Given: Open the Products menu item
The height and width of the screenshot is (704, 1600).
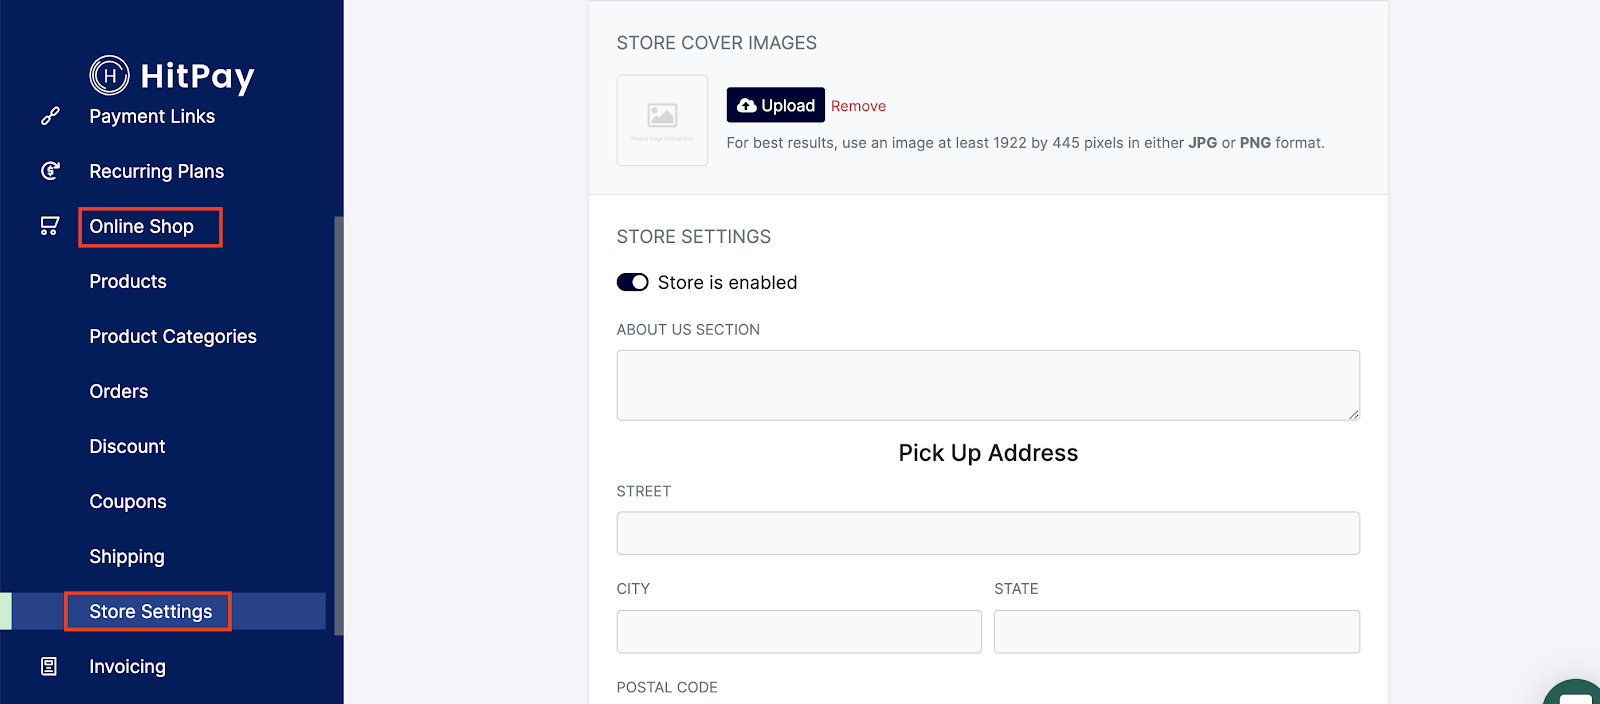Looking at the screenshot, I should 128,281.
